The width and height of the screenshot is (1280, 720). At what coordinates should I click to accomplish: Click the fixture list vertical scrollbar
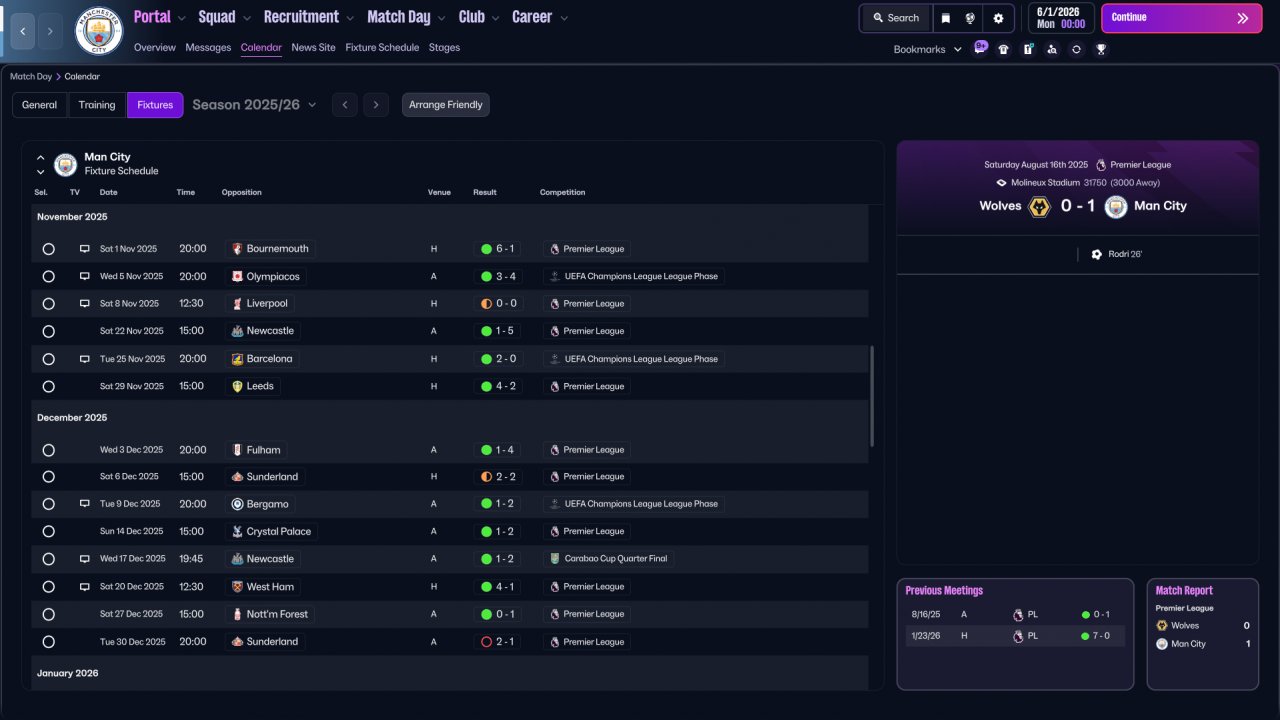pyautogui.click(x=873, y=397)
